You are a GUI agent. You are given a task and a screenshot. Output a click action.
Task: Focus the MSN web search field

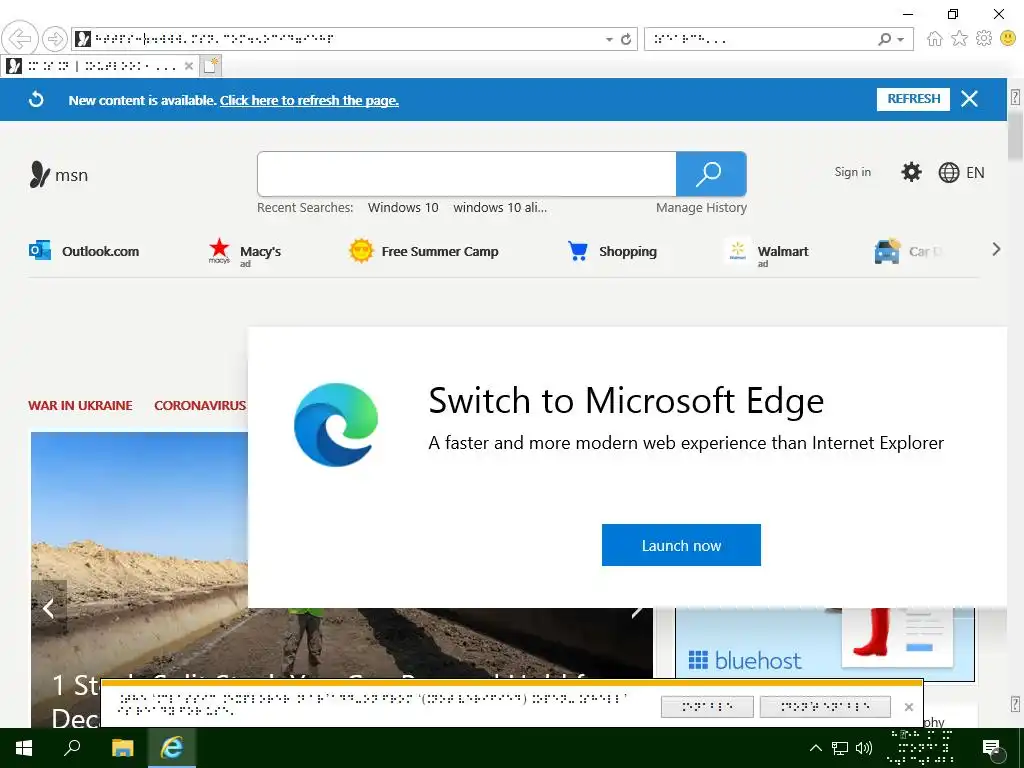coord(467,174)
